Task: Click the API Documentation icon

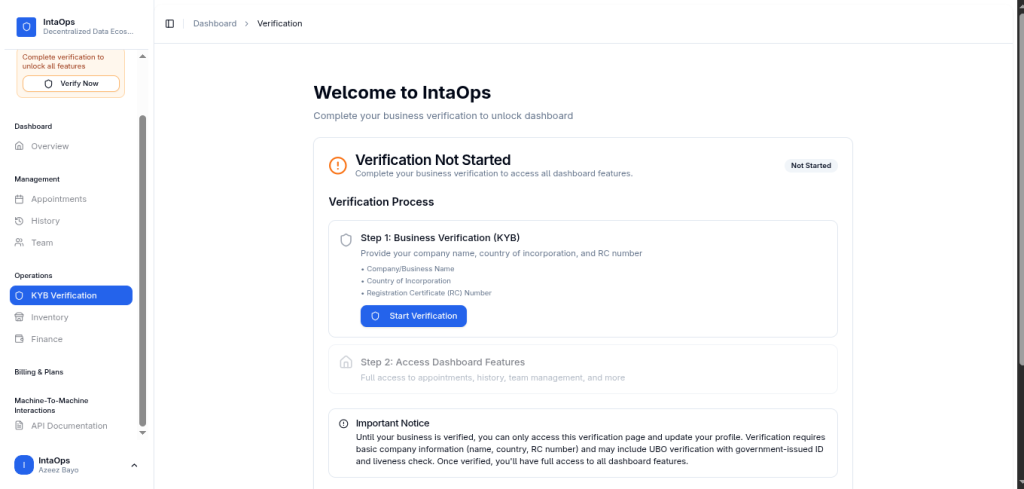Action: click(20, 426)
